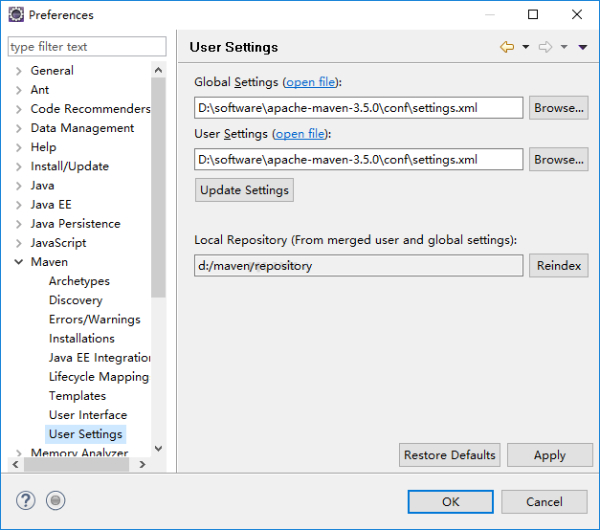Click the oomph preferences recorder icon
The height and width of the screenshot is (530, 600).
[x=56, y=501]
